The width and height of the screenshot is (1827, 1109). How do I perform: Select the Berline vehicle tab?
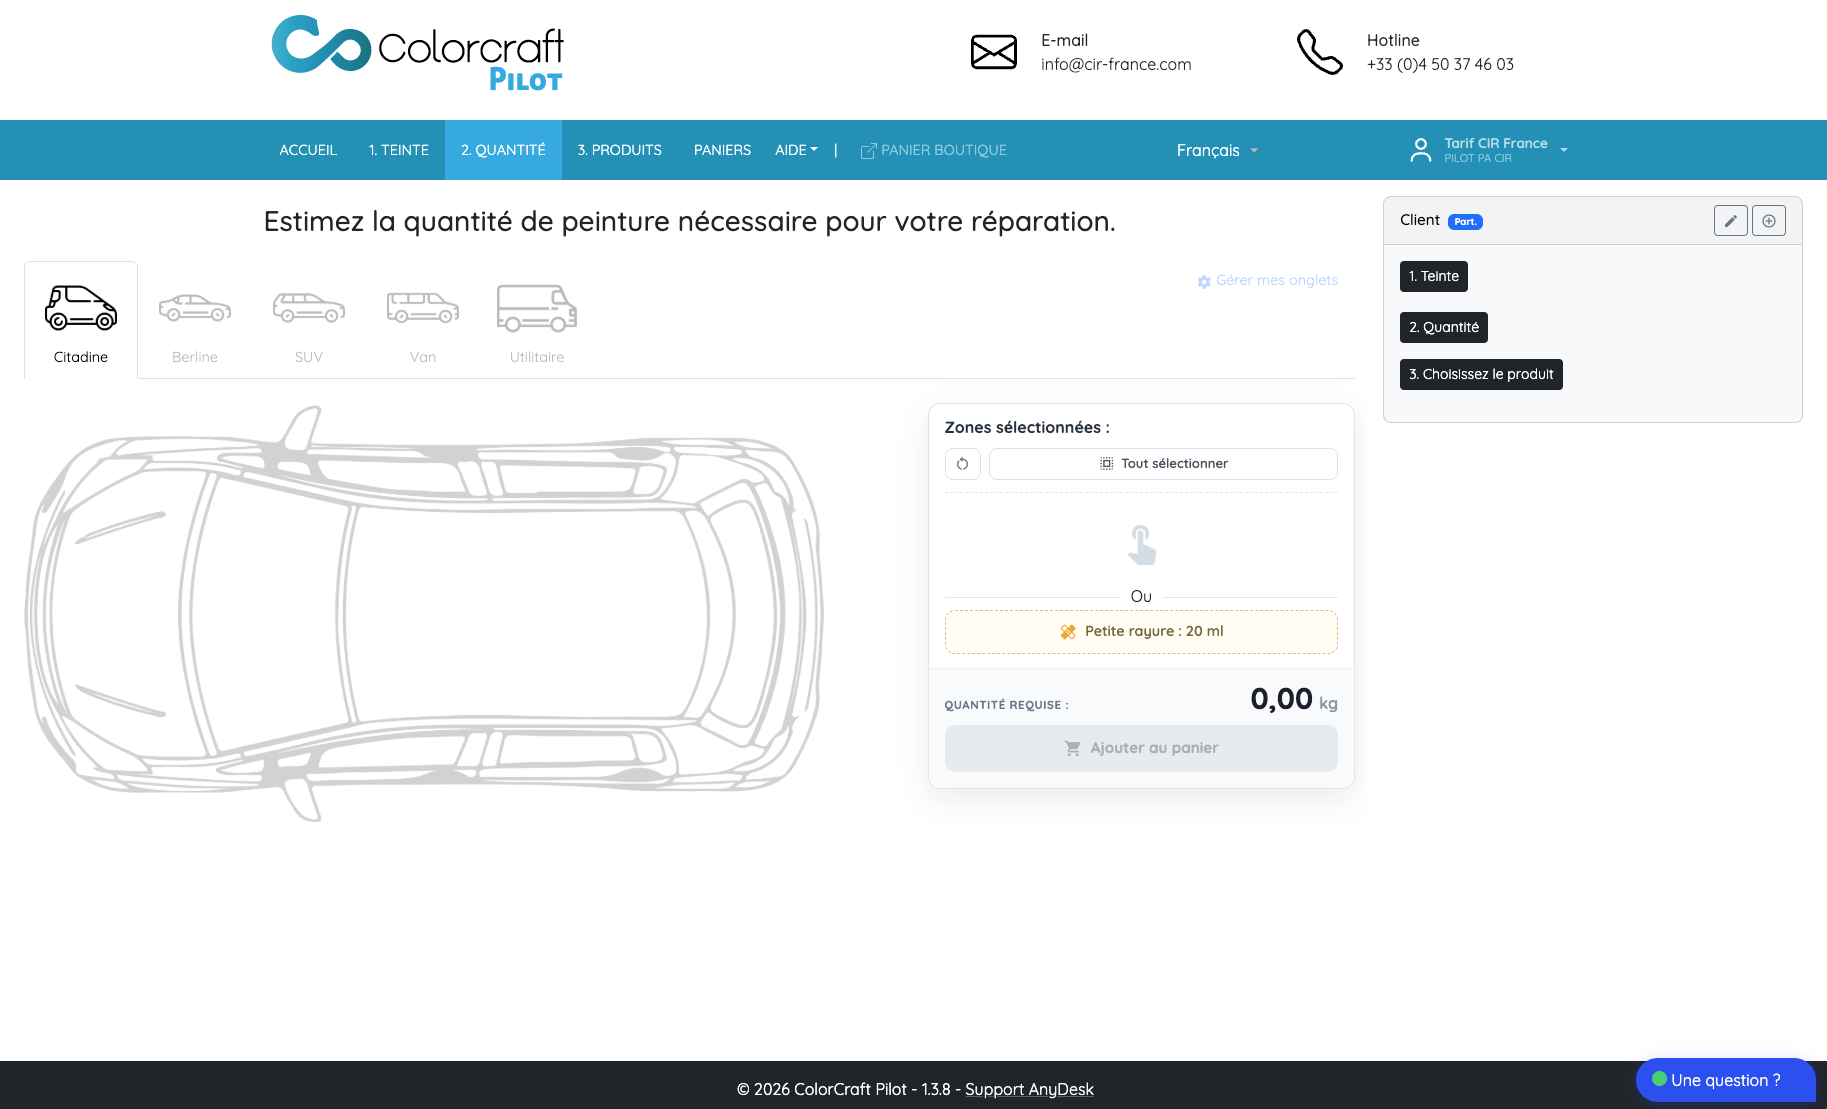click(x=195, y=320)
